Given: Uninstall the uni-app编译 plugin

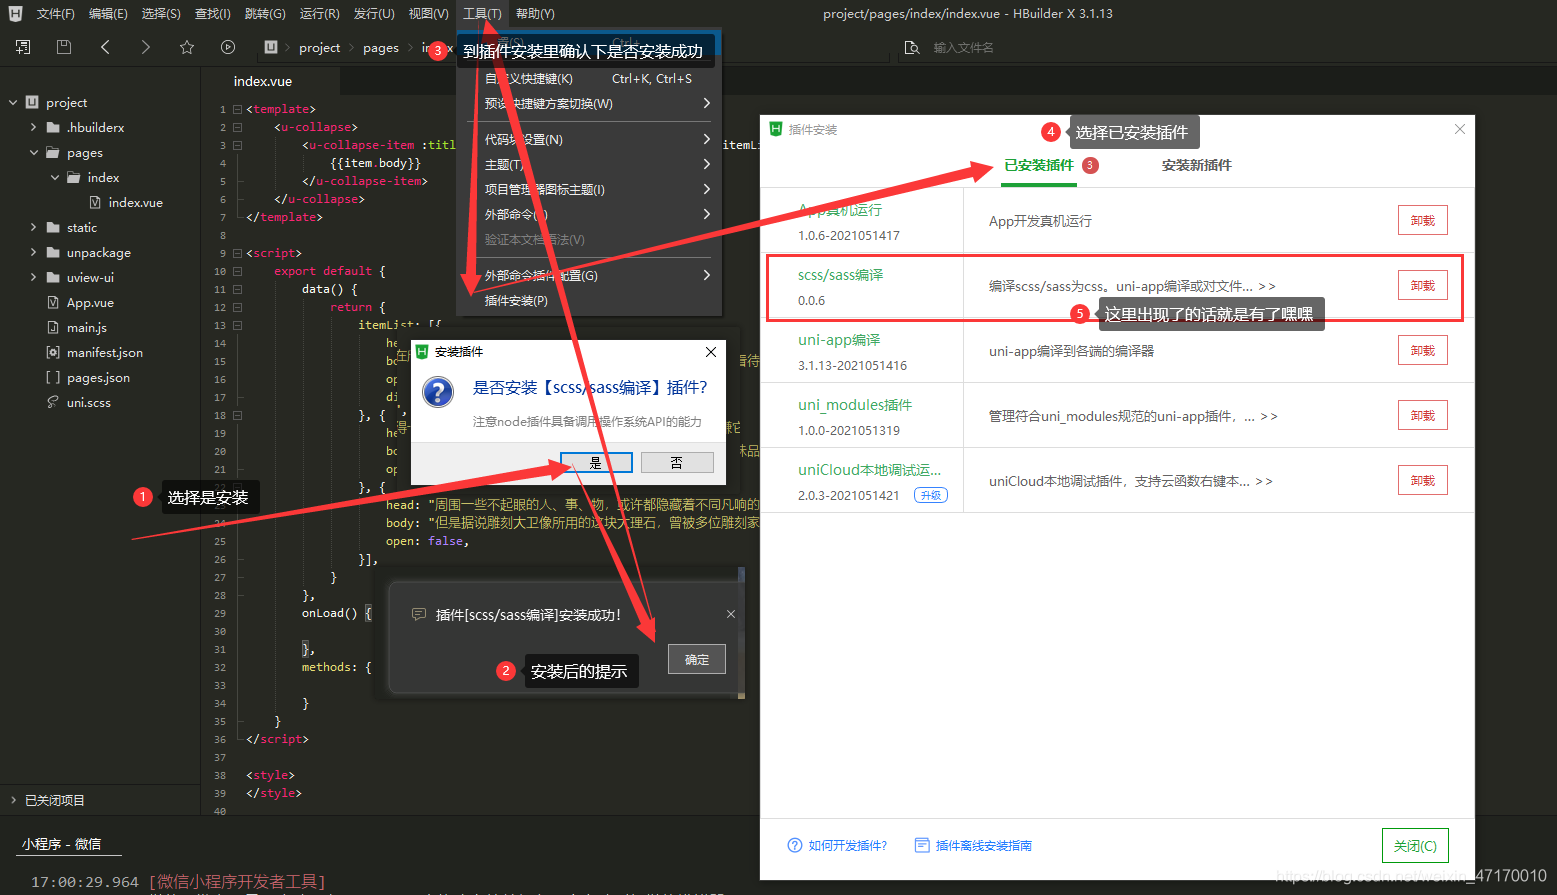Looking at the screenshot, I should (x=1422, y=350).
